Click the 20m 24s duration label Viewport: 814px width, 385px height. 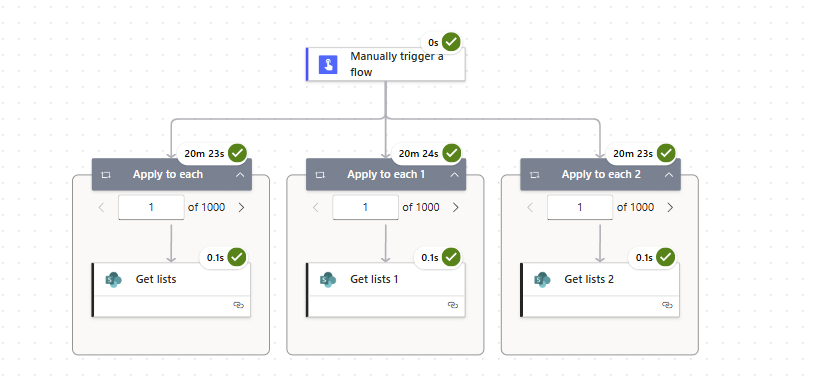click(x=418, y=154)
